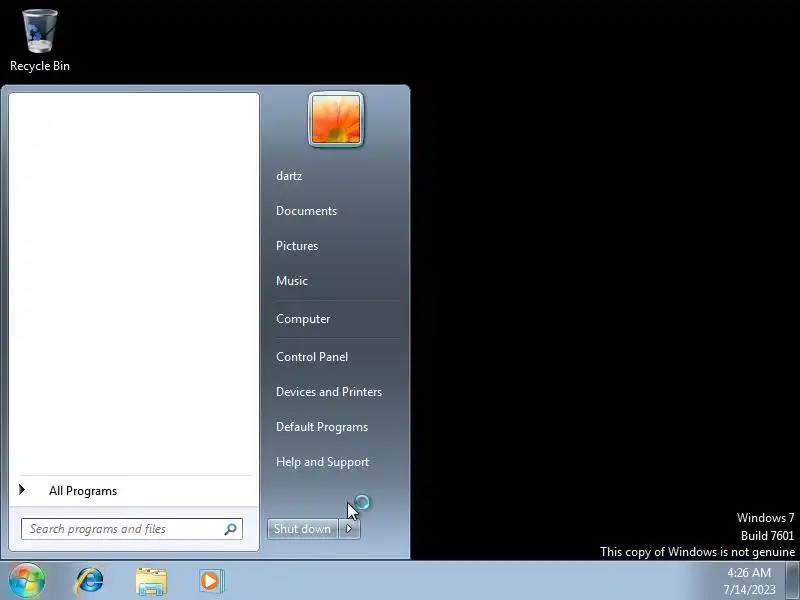Open Windows Explorer from the taskbar
This screenshot has height=600, width=800.
(151, 581)
